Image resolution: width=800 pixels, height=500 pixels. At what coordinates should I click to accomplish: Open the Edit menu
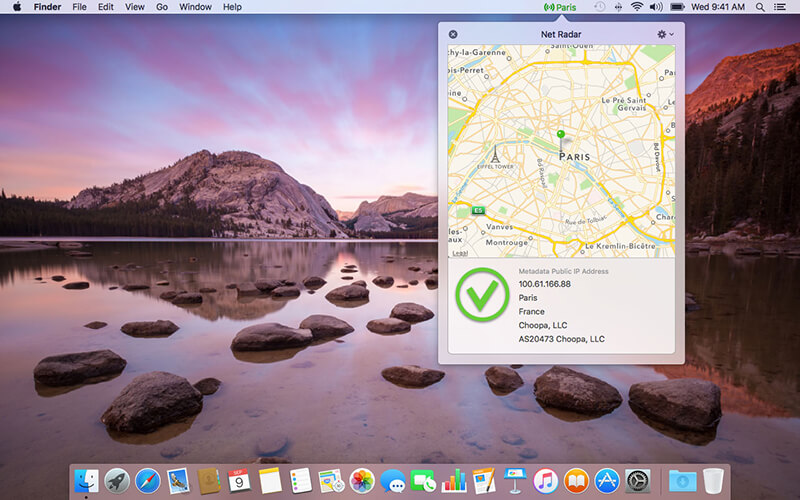[x=106, y=7]
